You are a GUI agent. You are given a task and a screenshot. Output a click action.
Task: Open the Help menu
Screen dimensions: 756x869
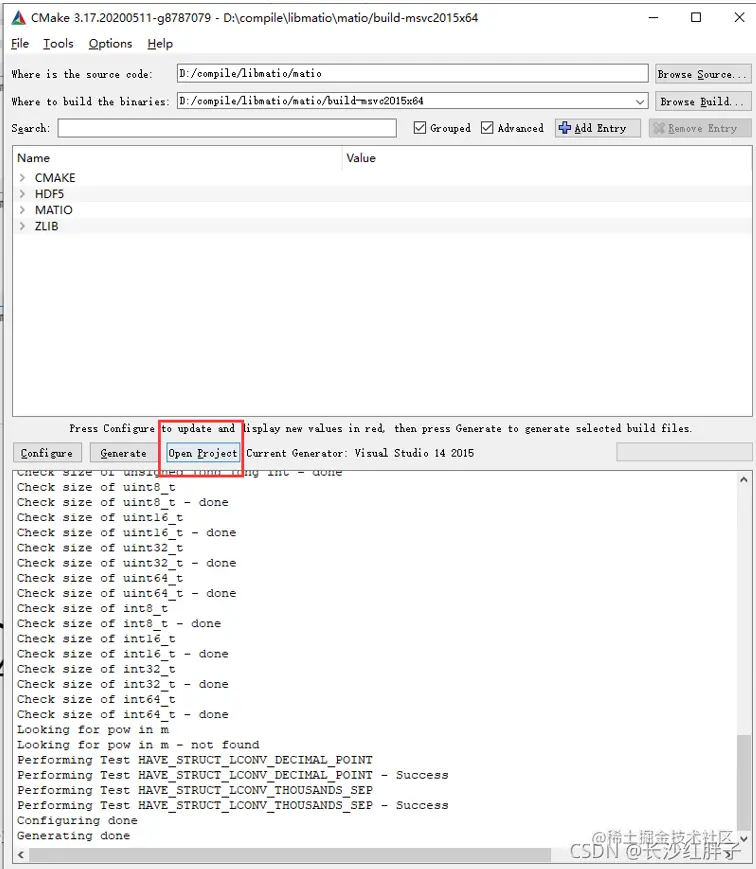[x=160, y=44]
